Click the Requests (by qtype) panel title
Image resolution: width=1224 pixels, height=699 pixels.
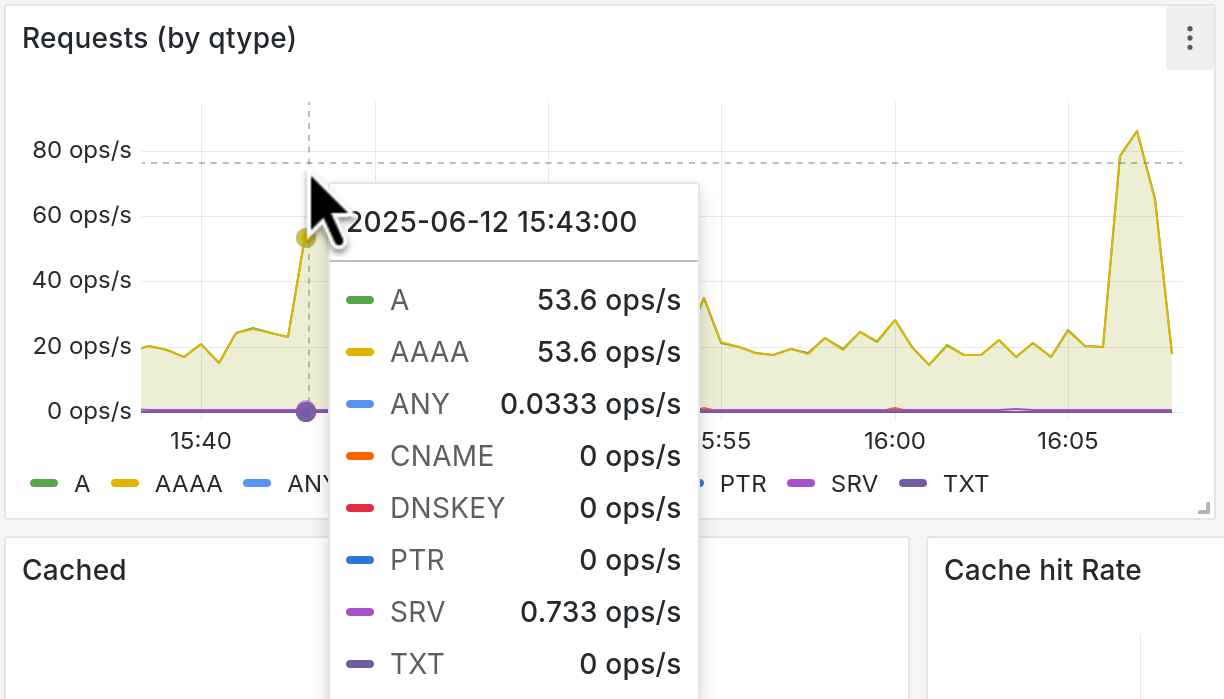[x=159, y=39]
